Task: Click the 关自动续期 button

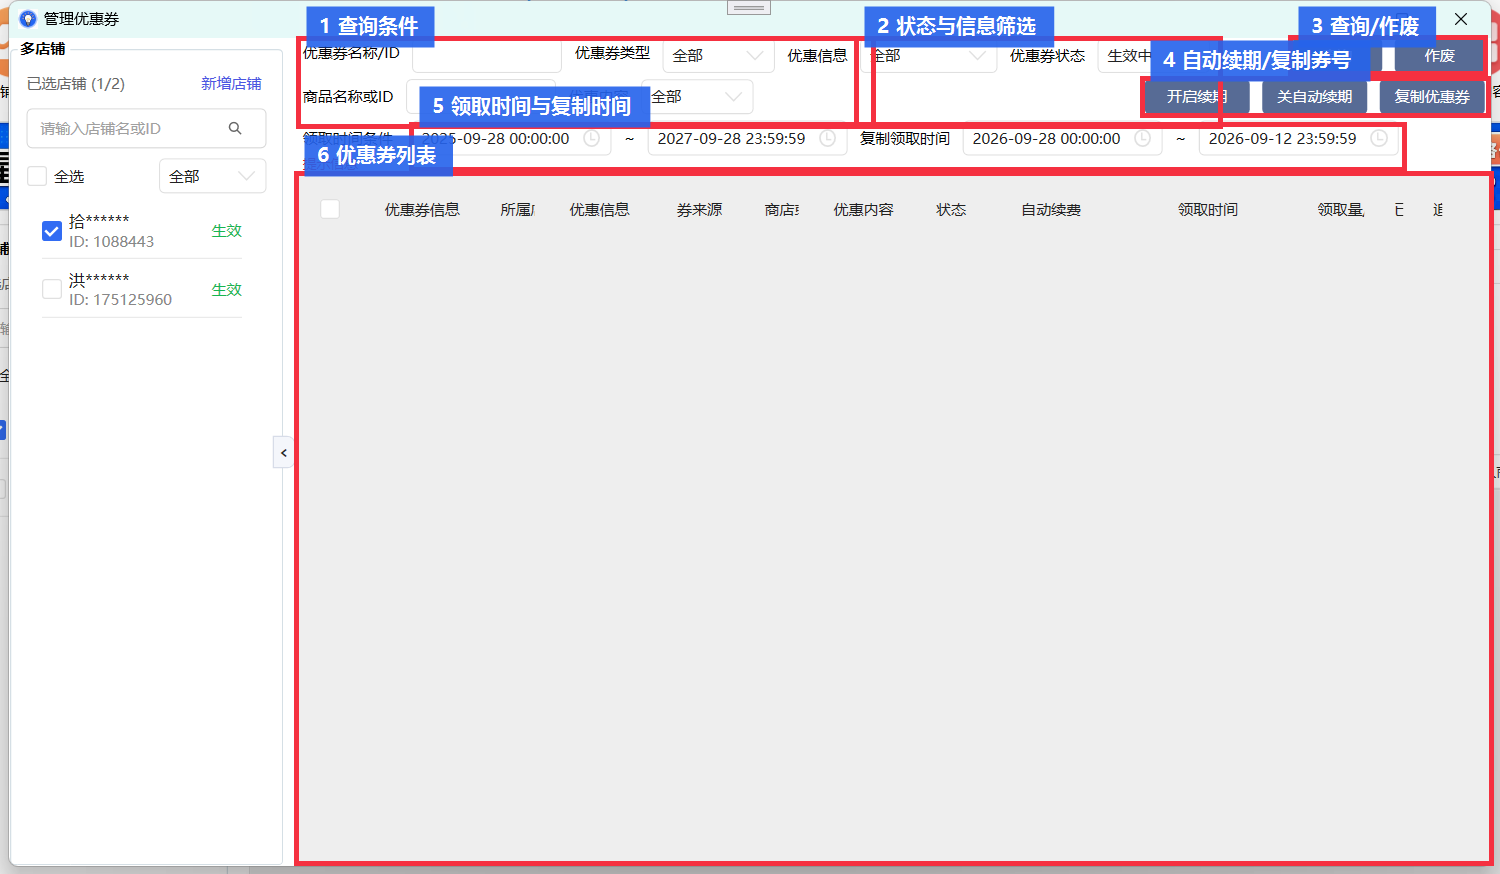Action: pos(1314,97)
